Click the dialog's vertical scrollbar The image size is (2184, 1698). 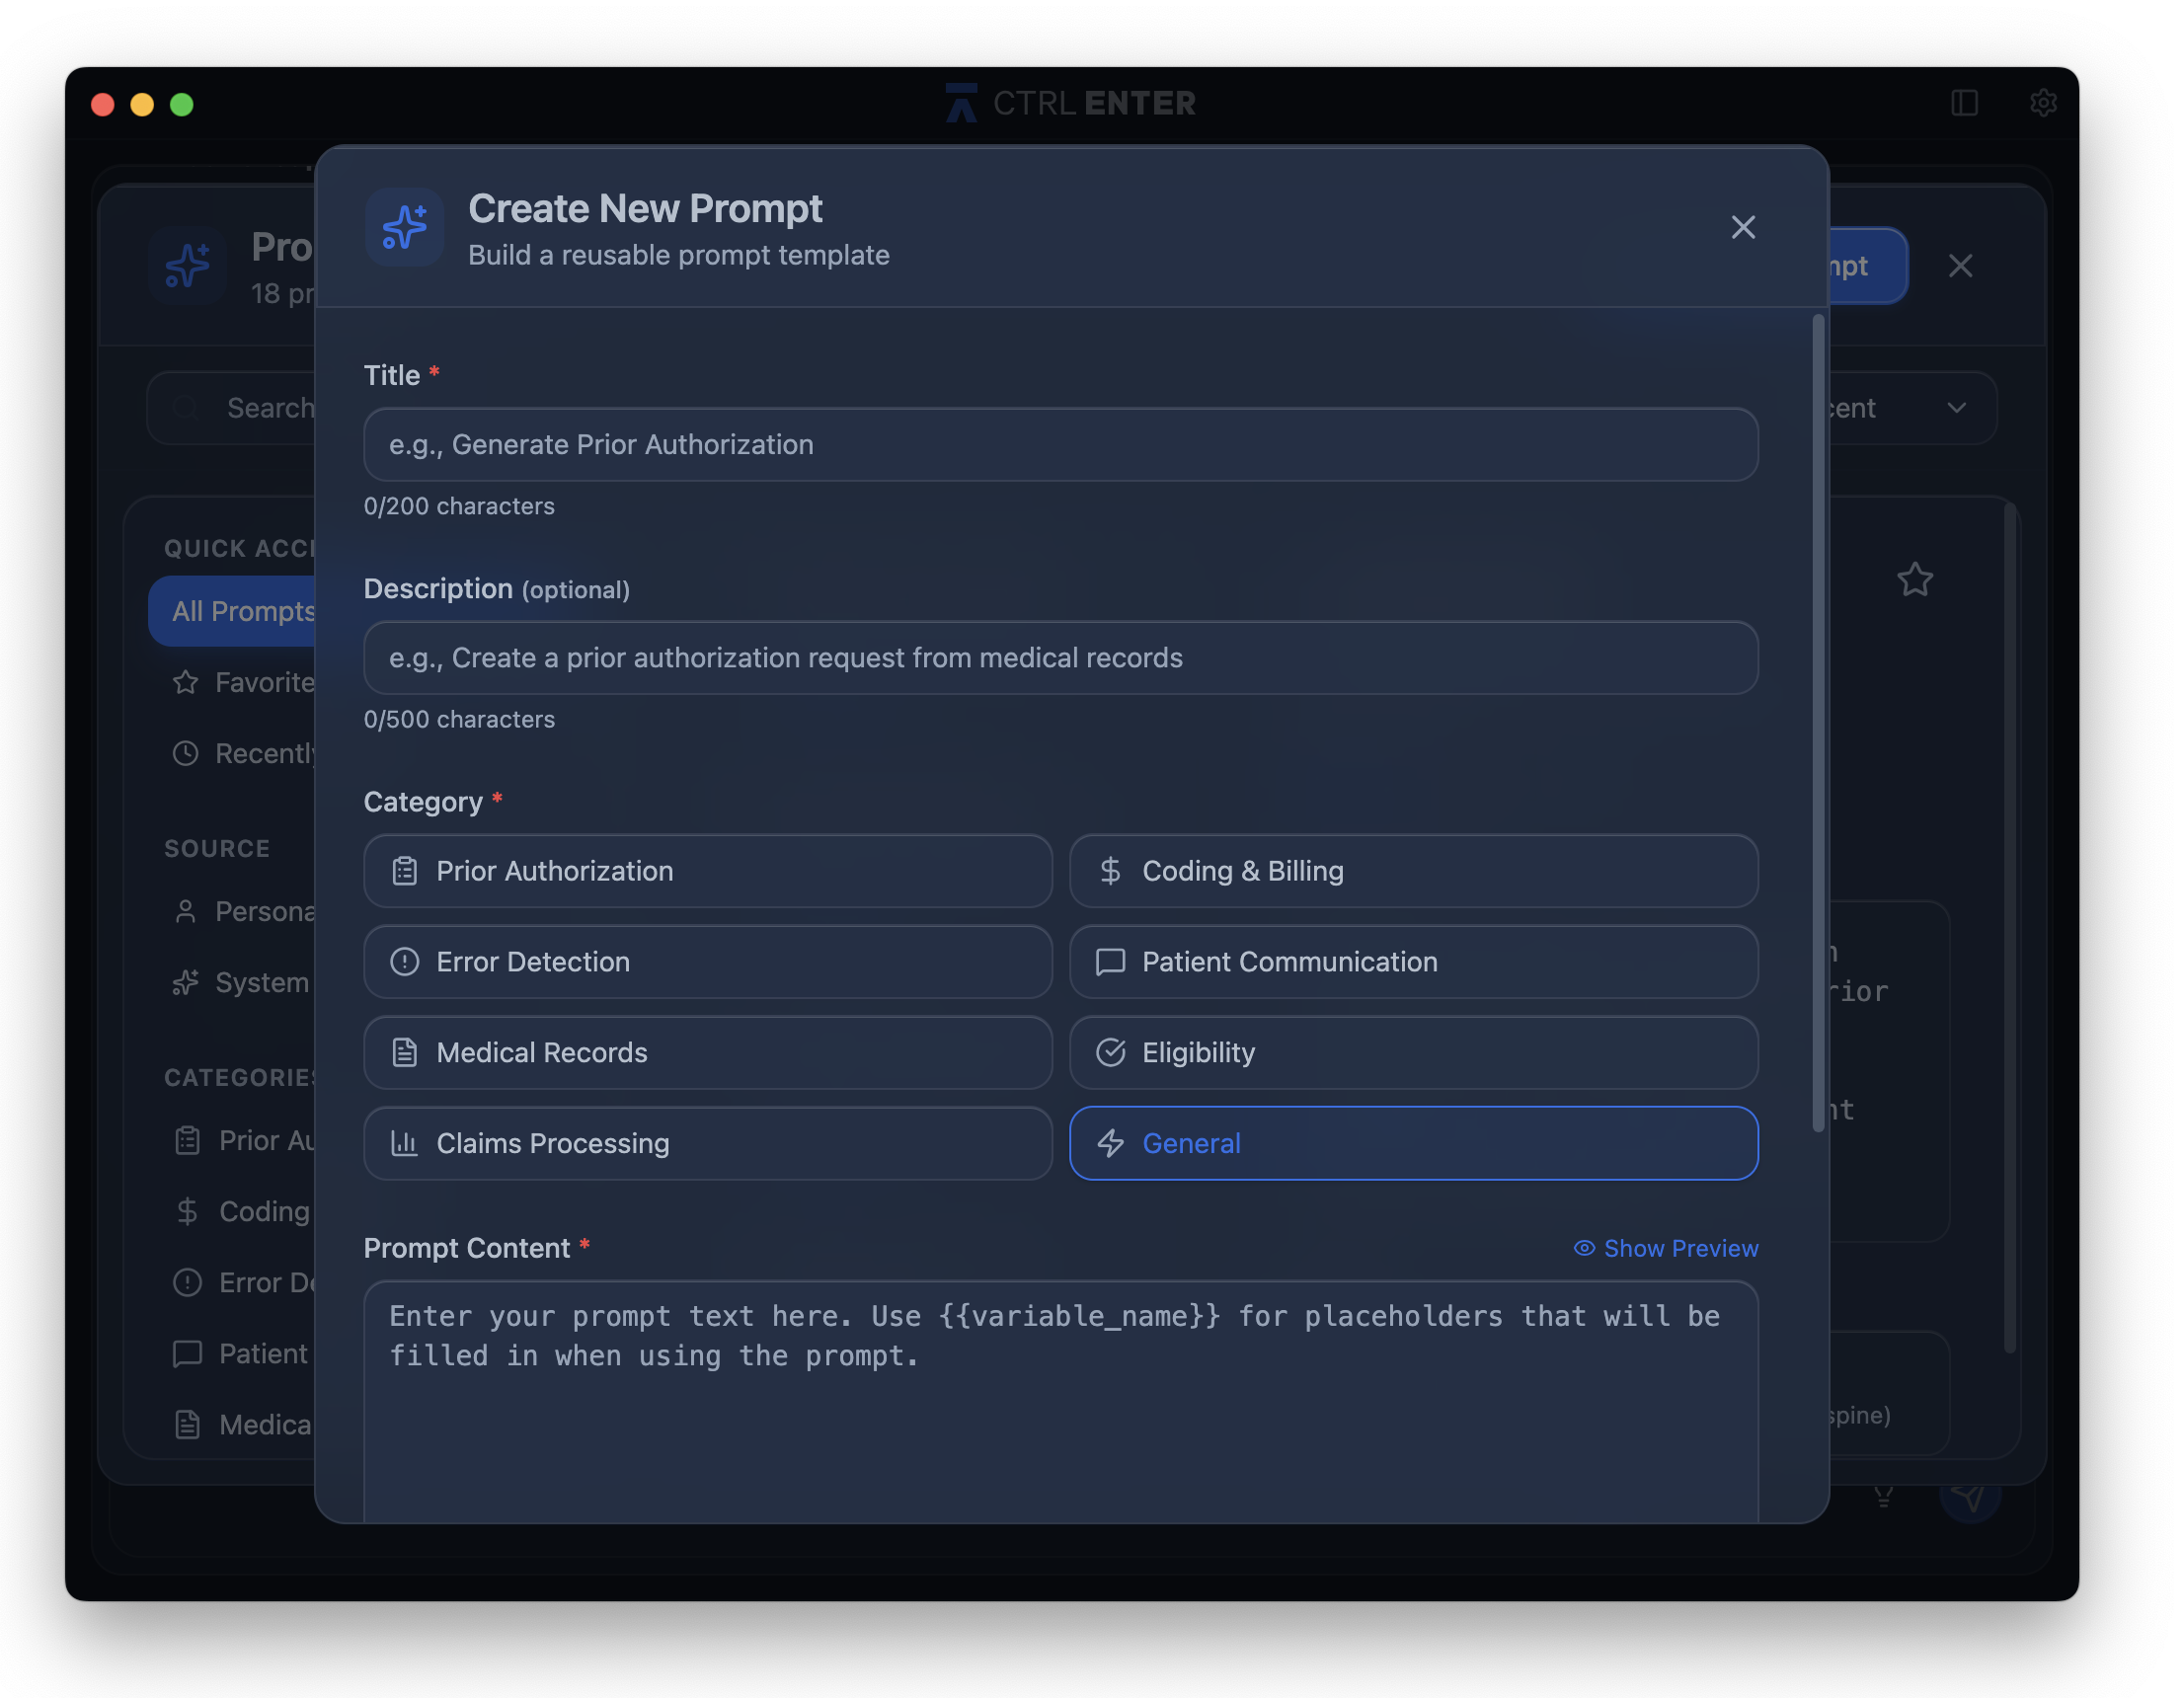(x=1818, y=720)
